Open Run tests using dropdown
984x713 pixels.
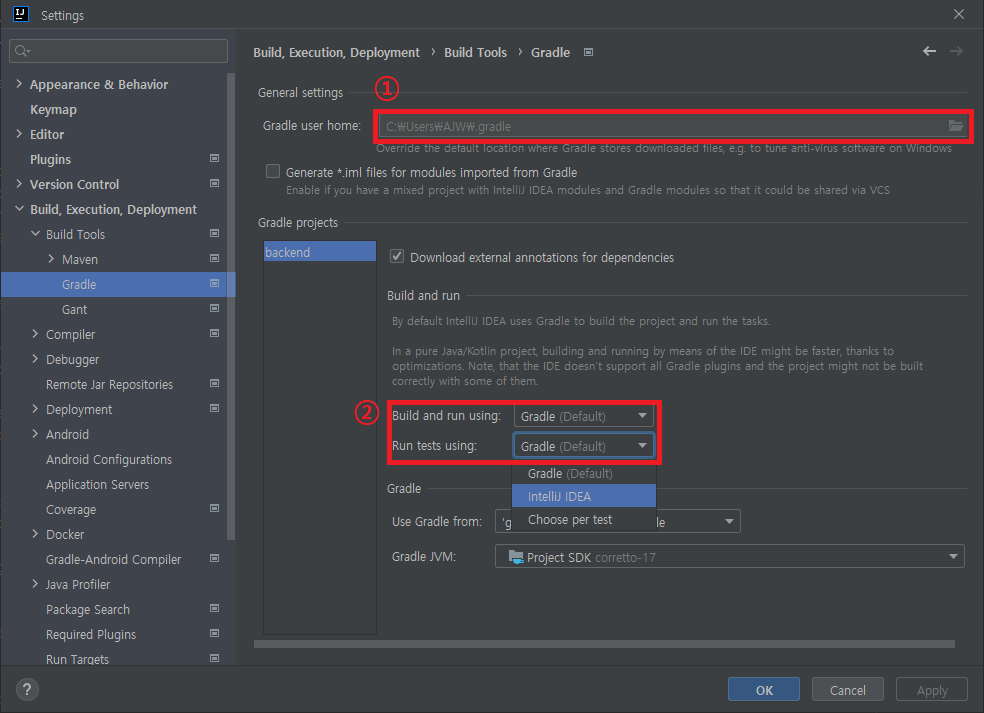(x=584, y=446)
